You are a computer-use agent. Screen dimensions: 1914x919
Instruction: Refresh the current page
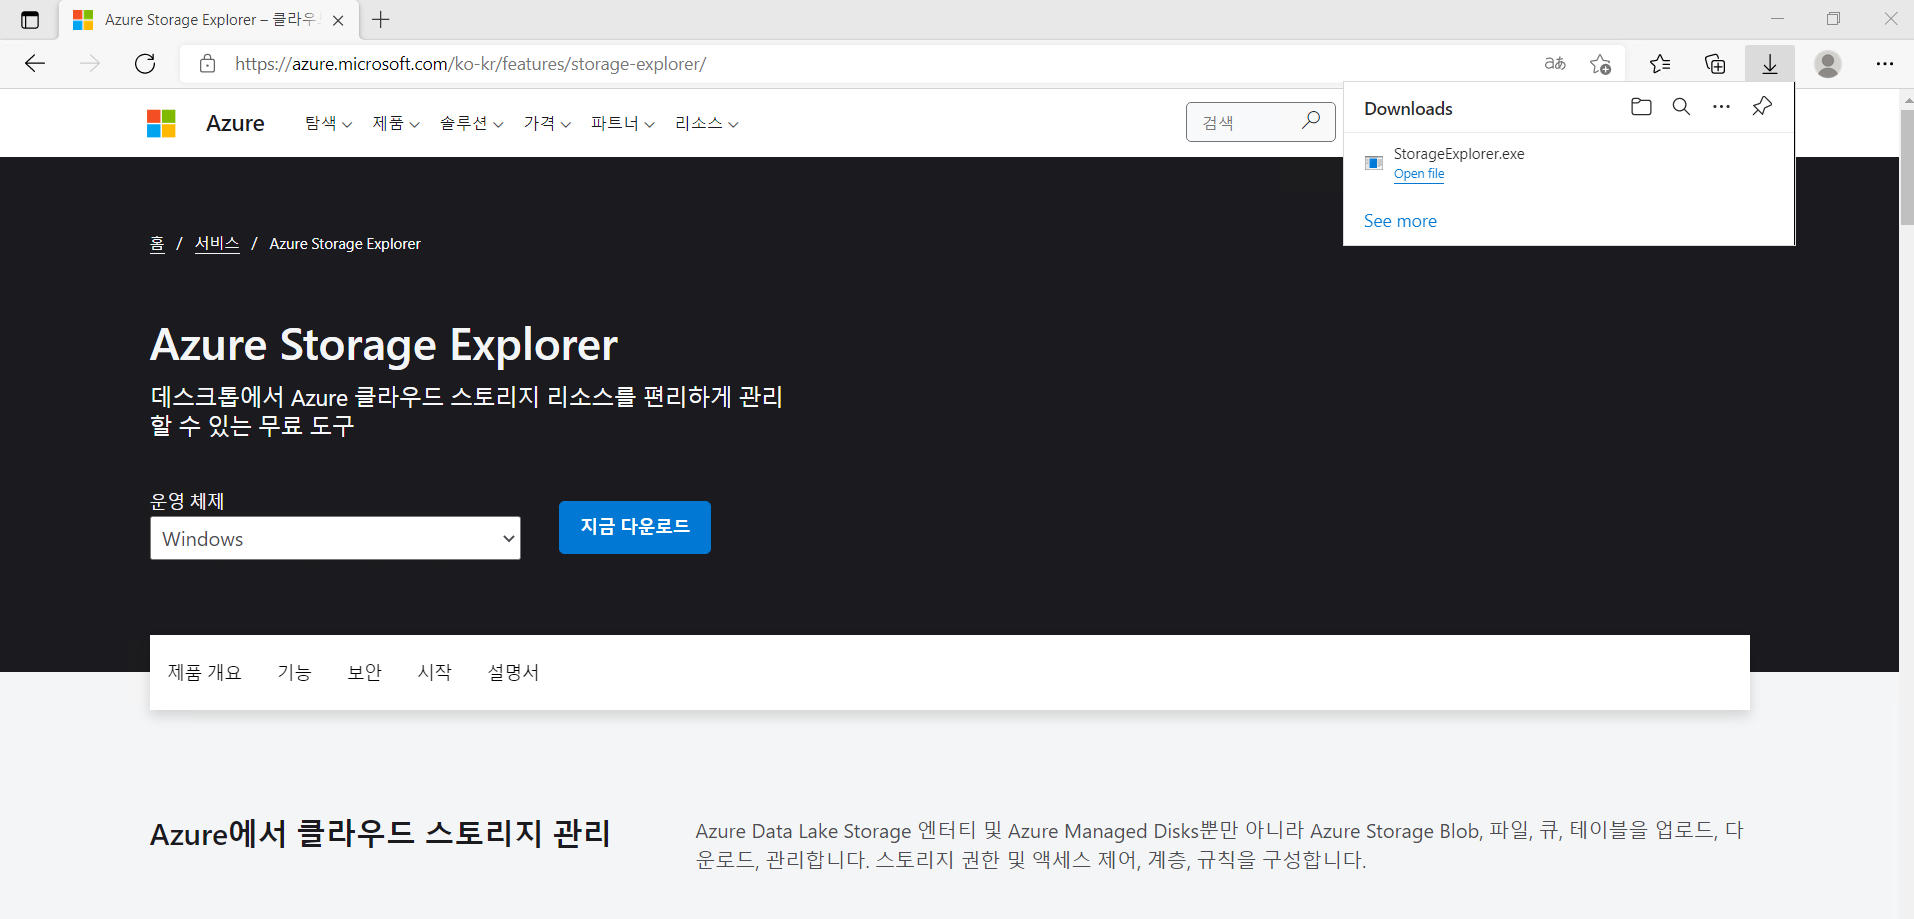[145, 64]
